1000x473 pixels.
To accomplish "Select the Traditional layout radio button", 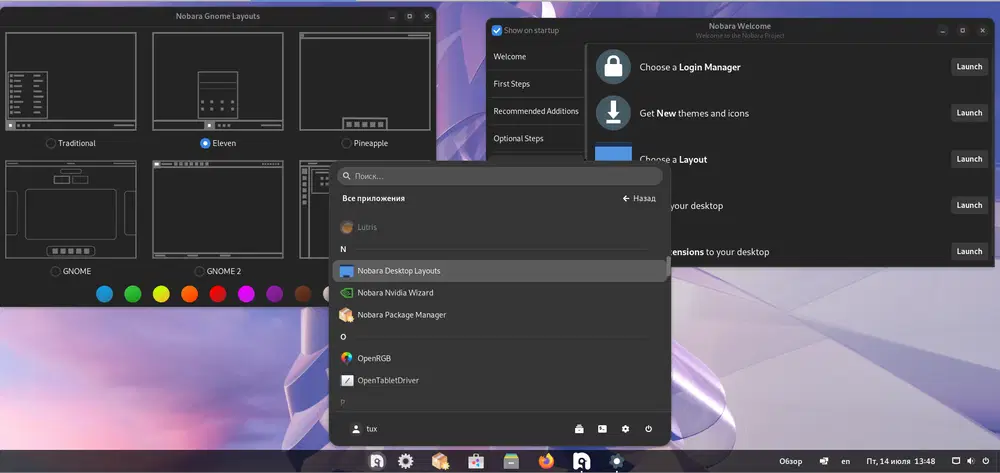I will pos(51,143).
